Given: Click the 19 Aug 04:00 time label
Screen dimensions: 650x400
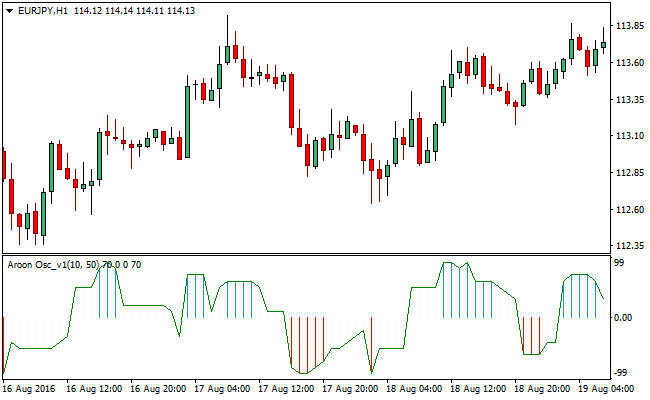Looking at the screenshot, I should (x=606, y=388).
